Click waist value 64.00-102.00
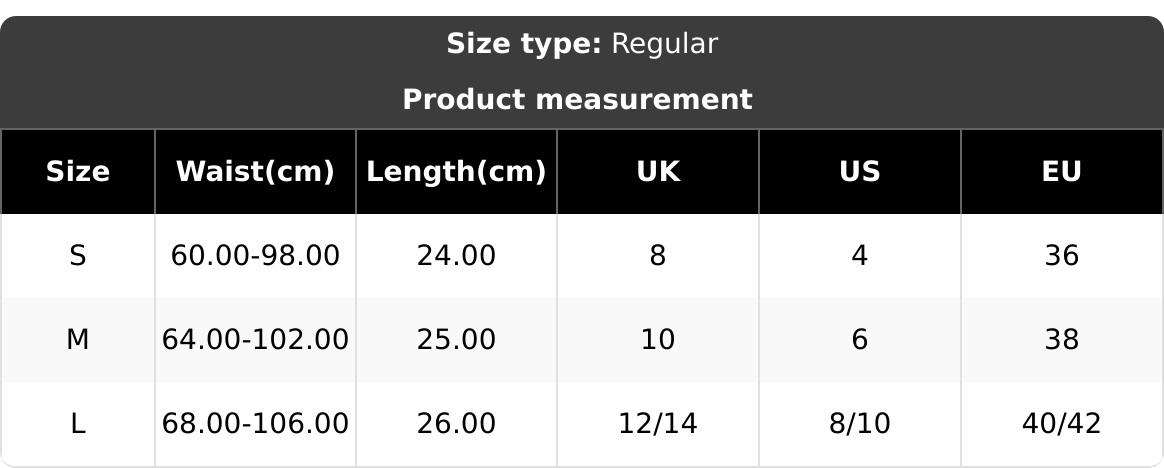 pyautogui.click(x=255, y=340)
